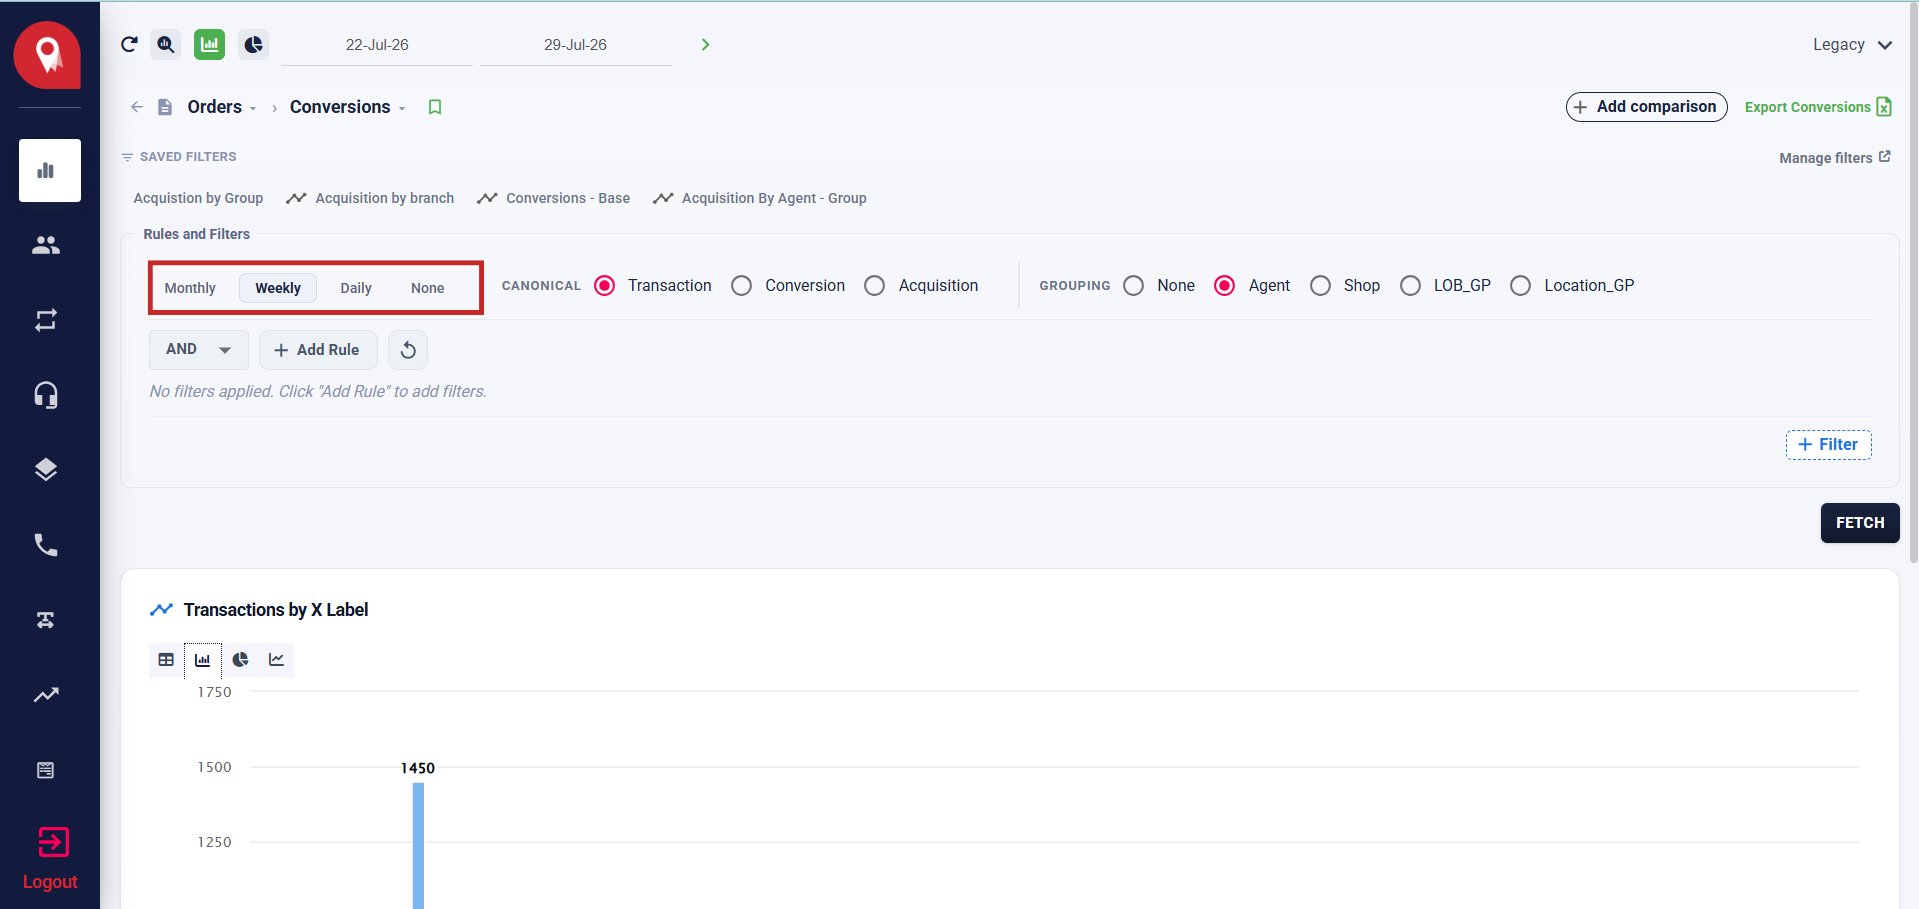Go back using the left arrow icon
Viewport: 1919px width, 909px height.
137,107
